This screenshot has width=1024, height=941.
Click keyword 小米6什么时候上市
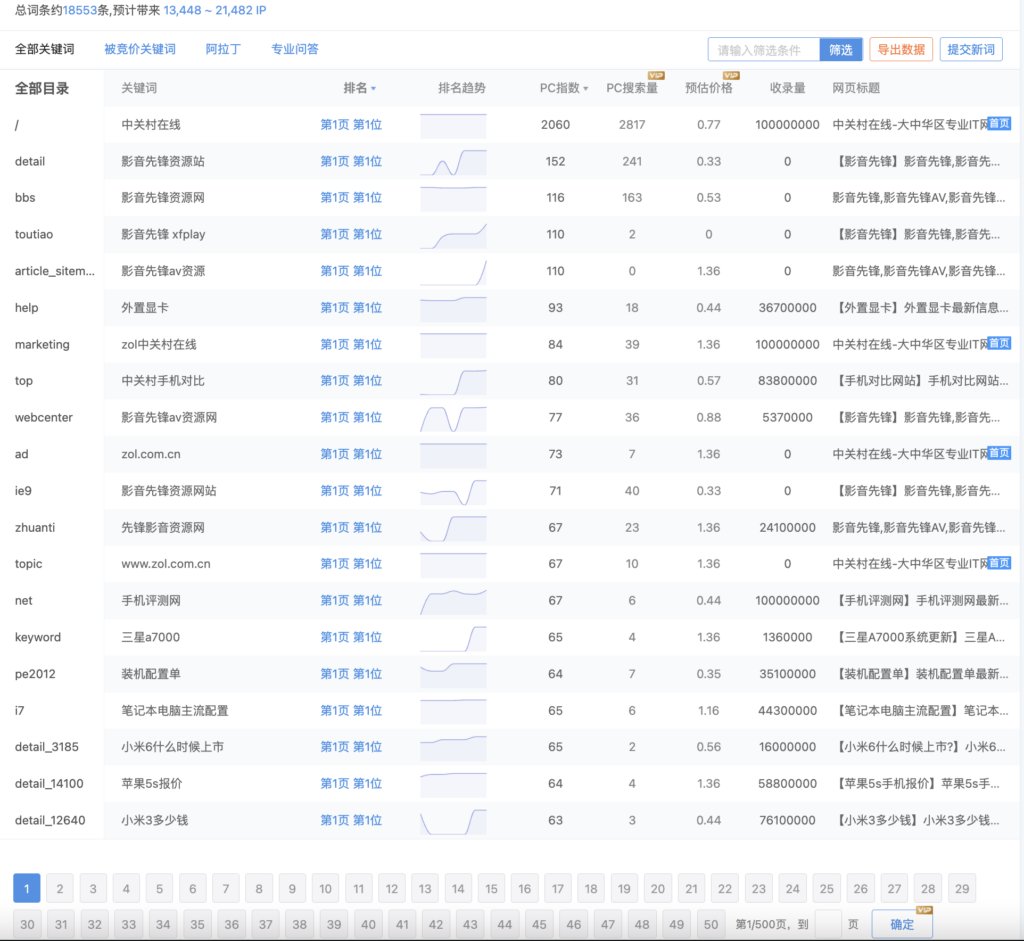tap(172, 747)
